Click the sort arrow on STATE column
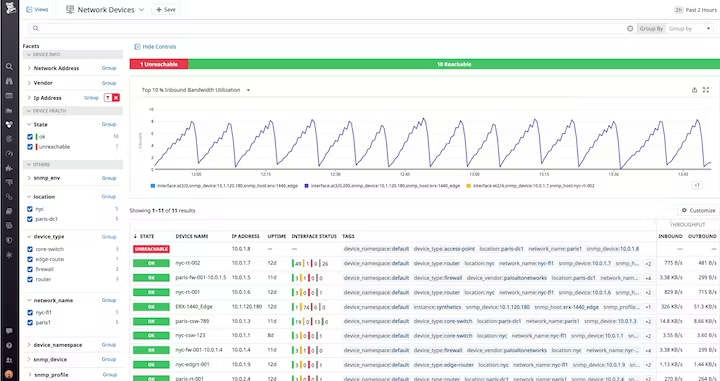Image resolution: width=720 pixels, height=381 pixels. click(135, 236)
